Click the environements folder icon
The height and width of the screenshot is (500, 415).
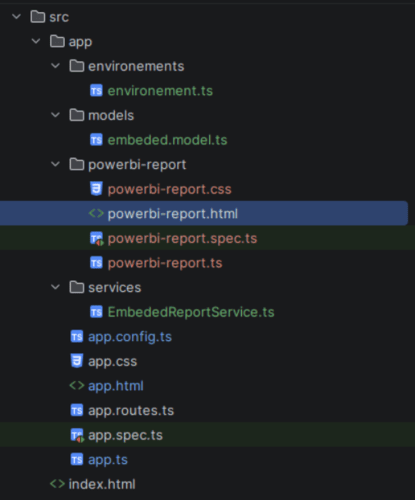pyautogui.click(x=77, y=66)
